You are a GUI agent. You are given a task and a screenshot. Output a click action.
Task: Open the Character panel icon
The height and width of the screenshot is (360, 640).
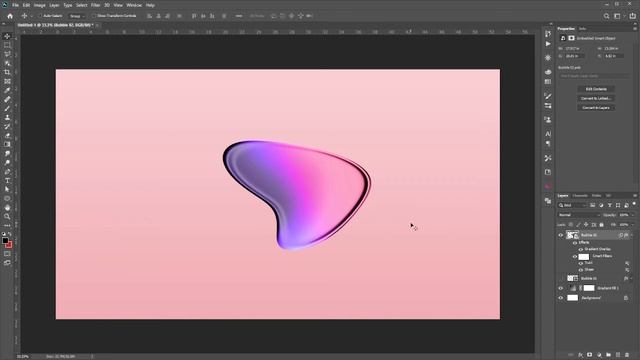548,134
